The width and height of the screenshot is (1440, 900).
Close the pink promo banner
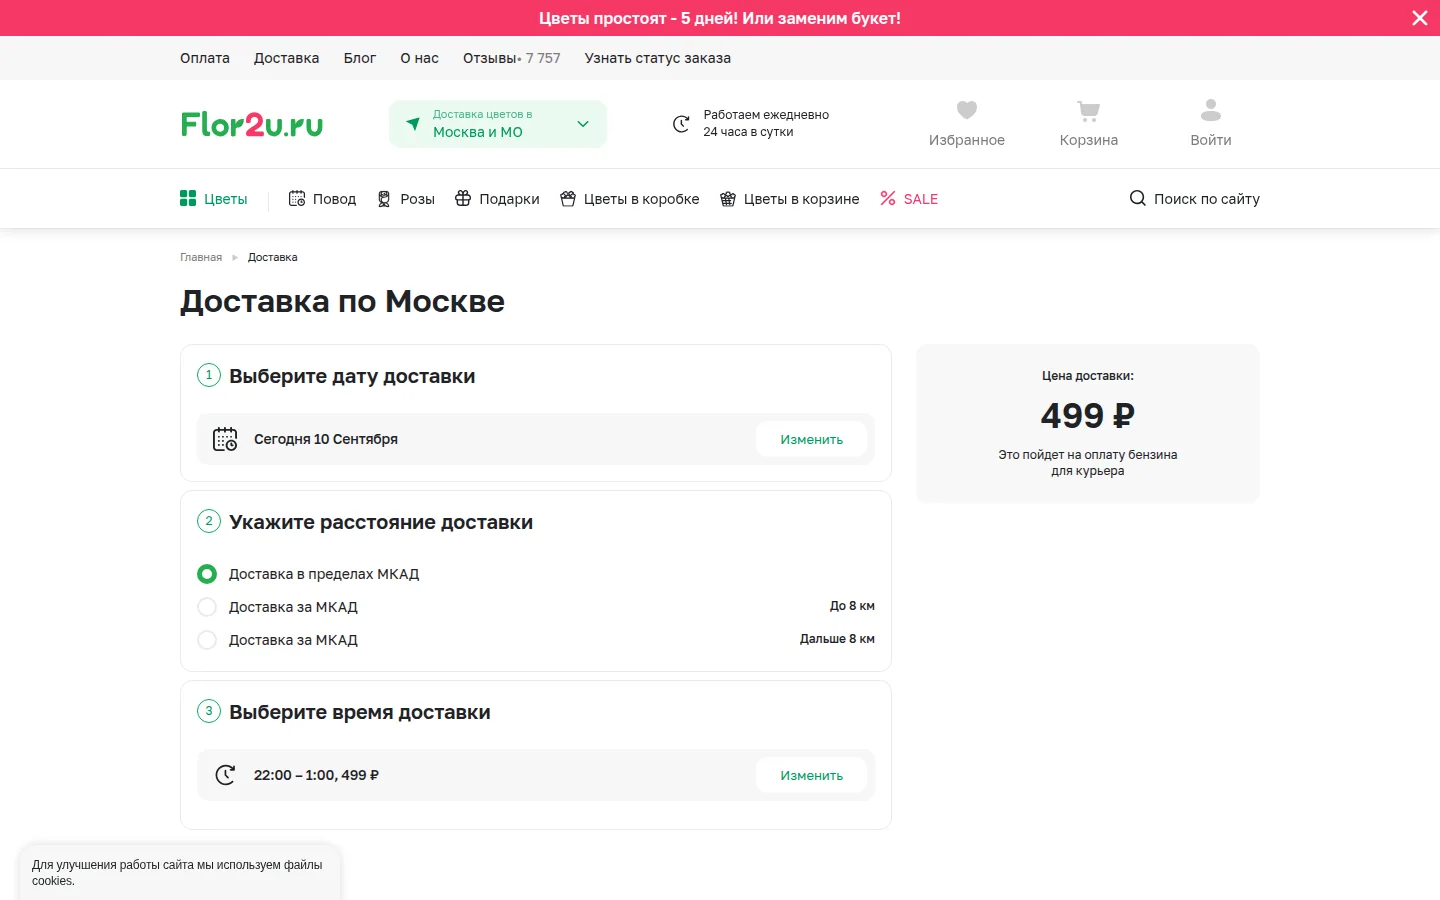point(1419,18)
